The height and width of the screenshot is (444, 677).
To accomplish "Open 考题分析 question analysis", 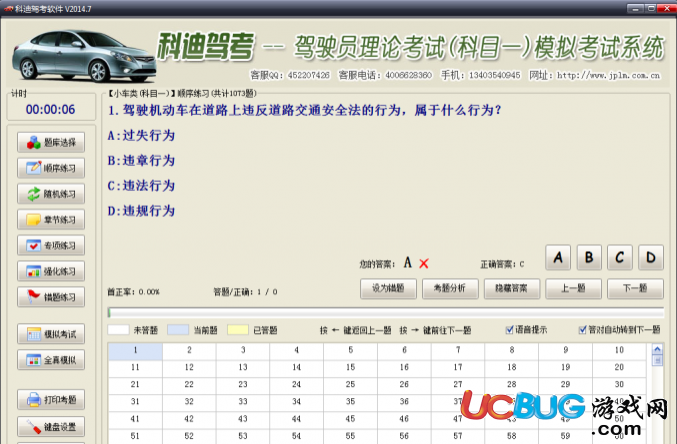I will coord(450,289).
